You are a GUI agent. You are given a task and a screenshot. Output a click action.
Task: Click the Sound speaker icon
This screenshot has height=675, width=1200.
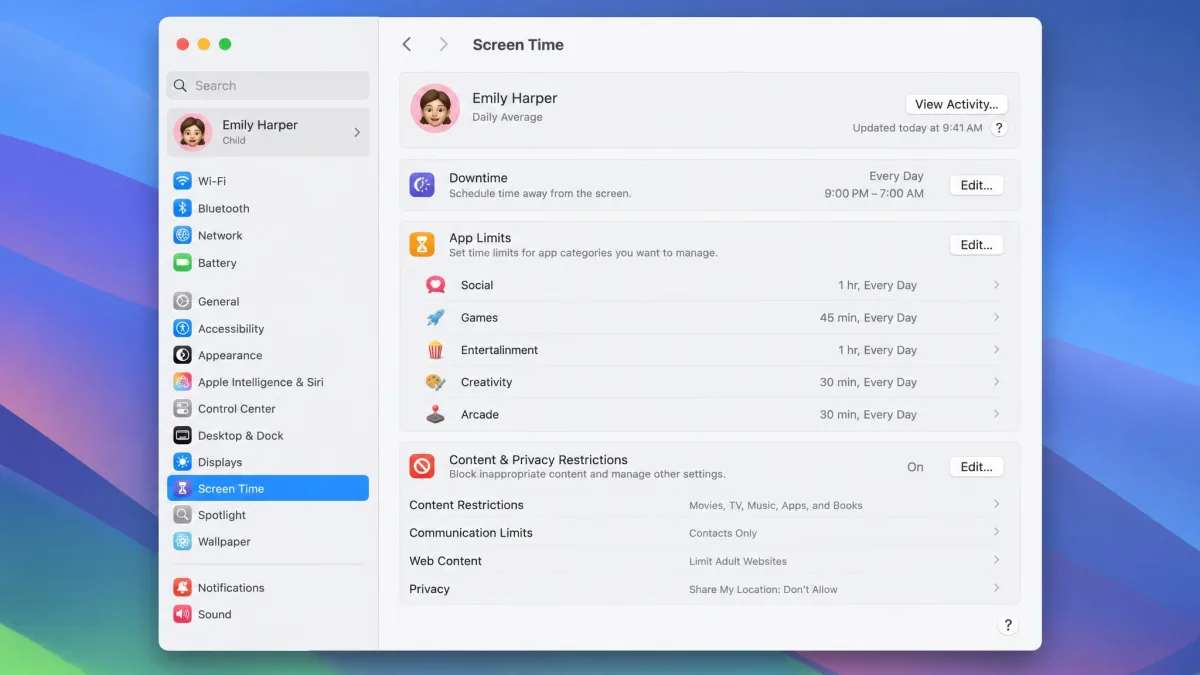click(x=182, y=614)
